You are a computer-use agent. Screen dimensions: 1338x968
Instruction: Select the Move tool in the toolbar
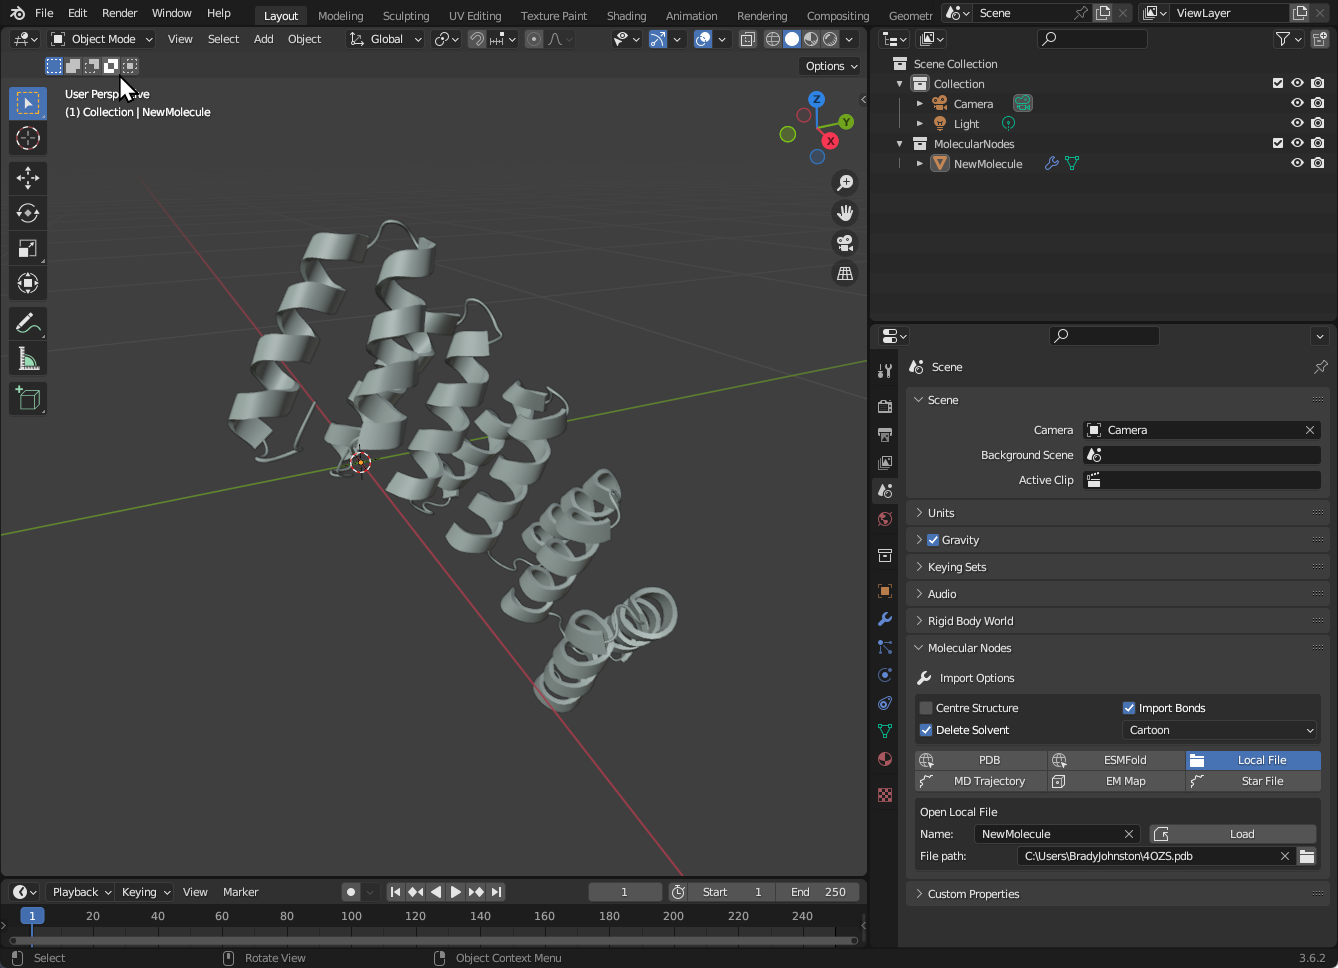coord(28,178)
